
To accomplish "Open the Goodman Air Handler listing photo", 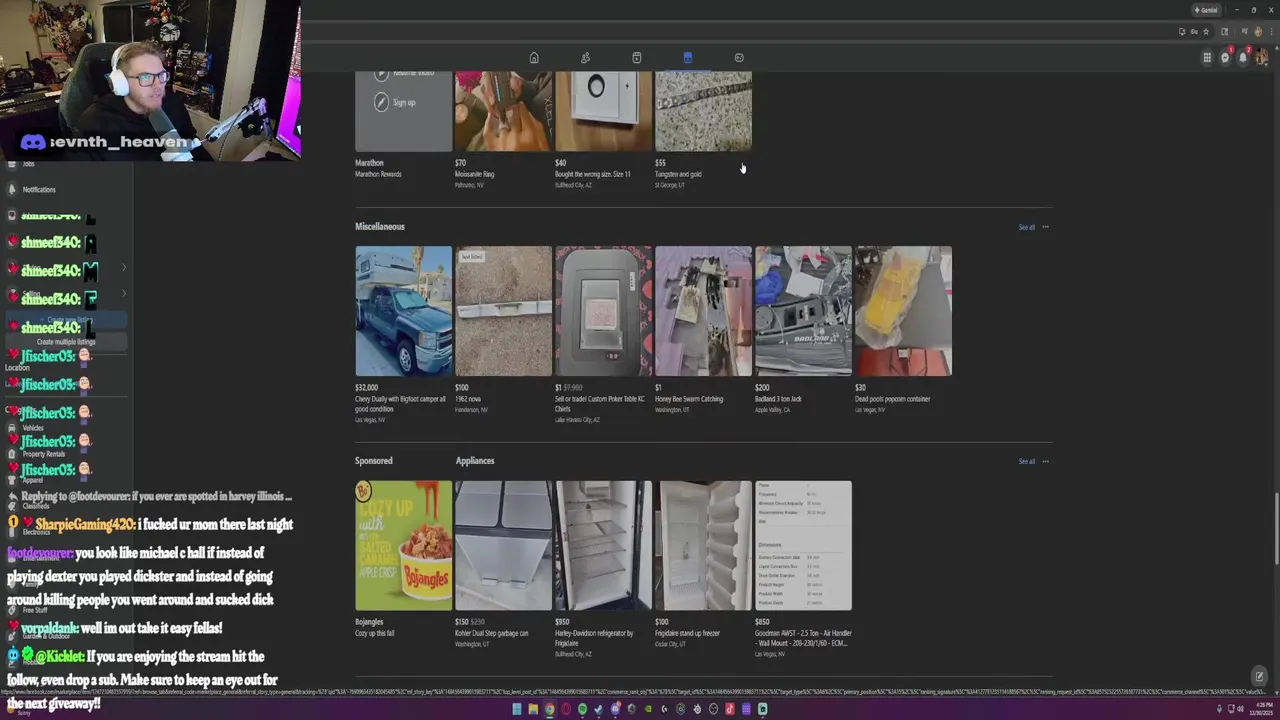I will (803, 546).
